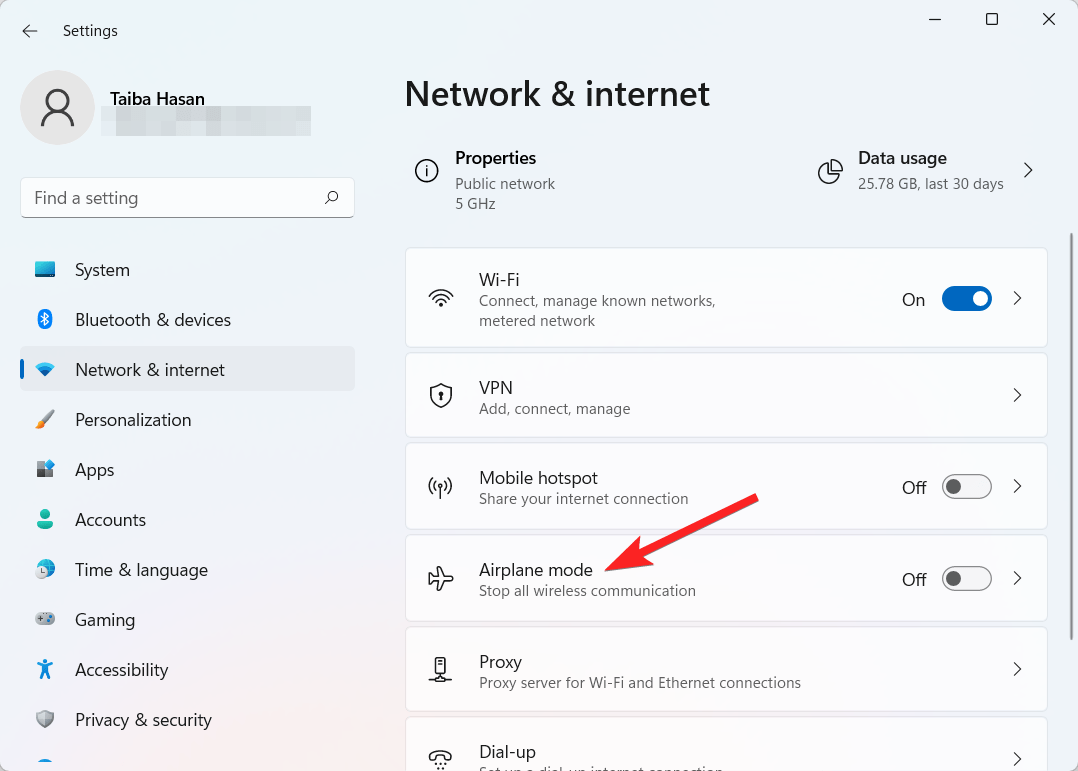Click the Personalization paintbrush icon
This screenshot has width=1078, height=771.
[45, 420]
